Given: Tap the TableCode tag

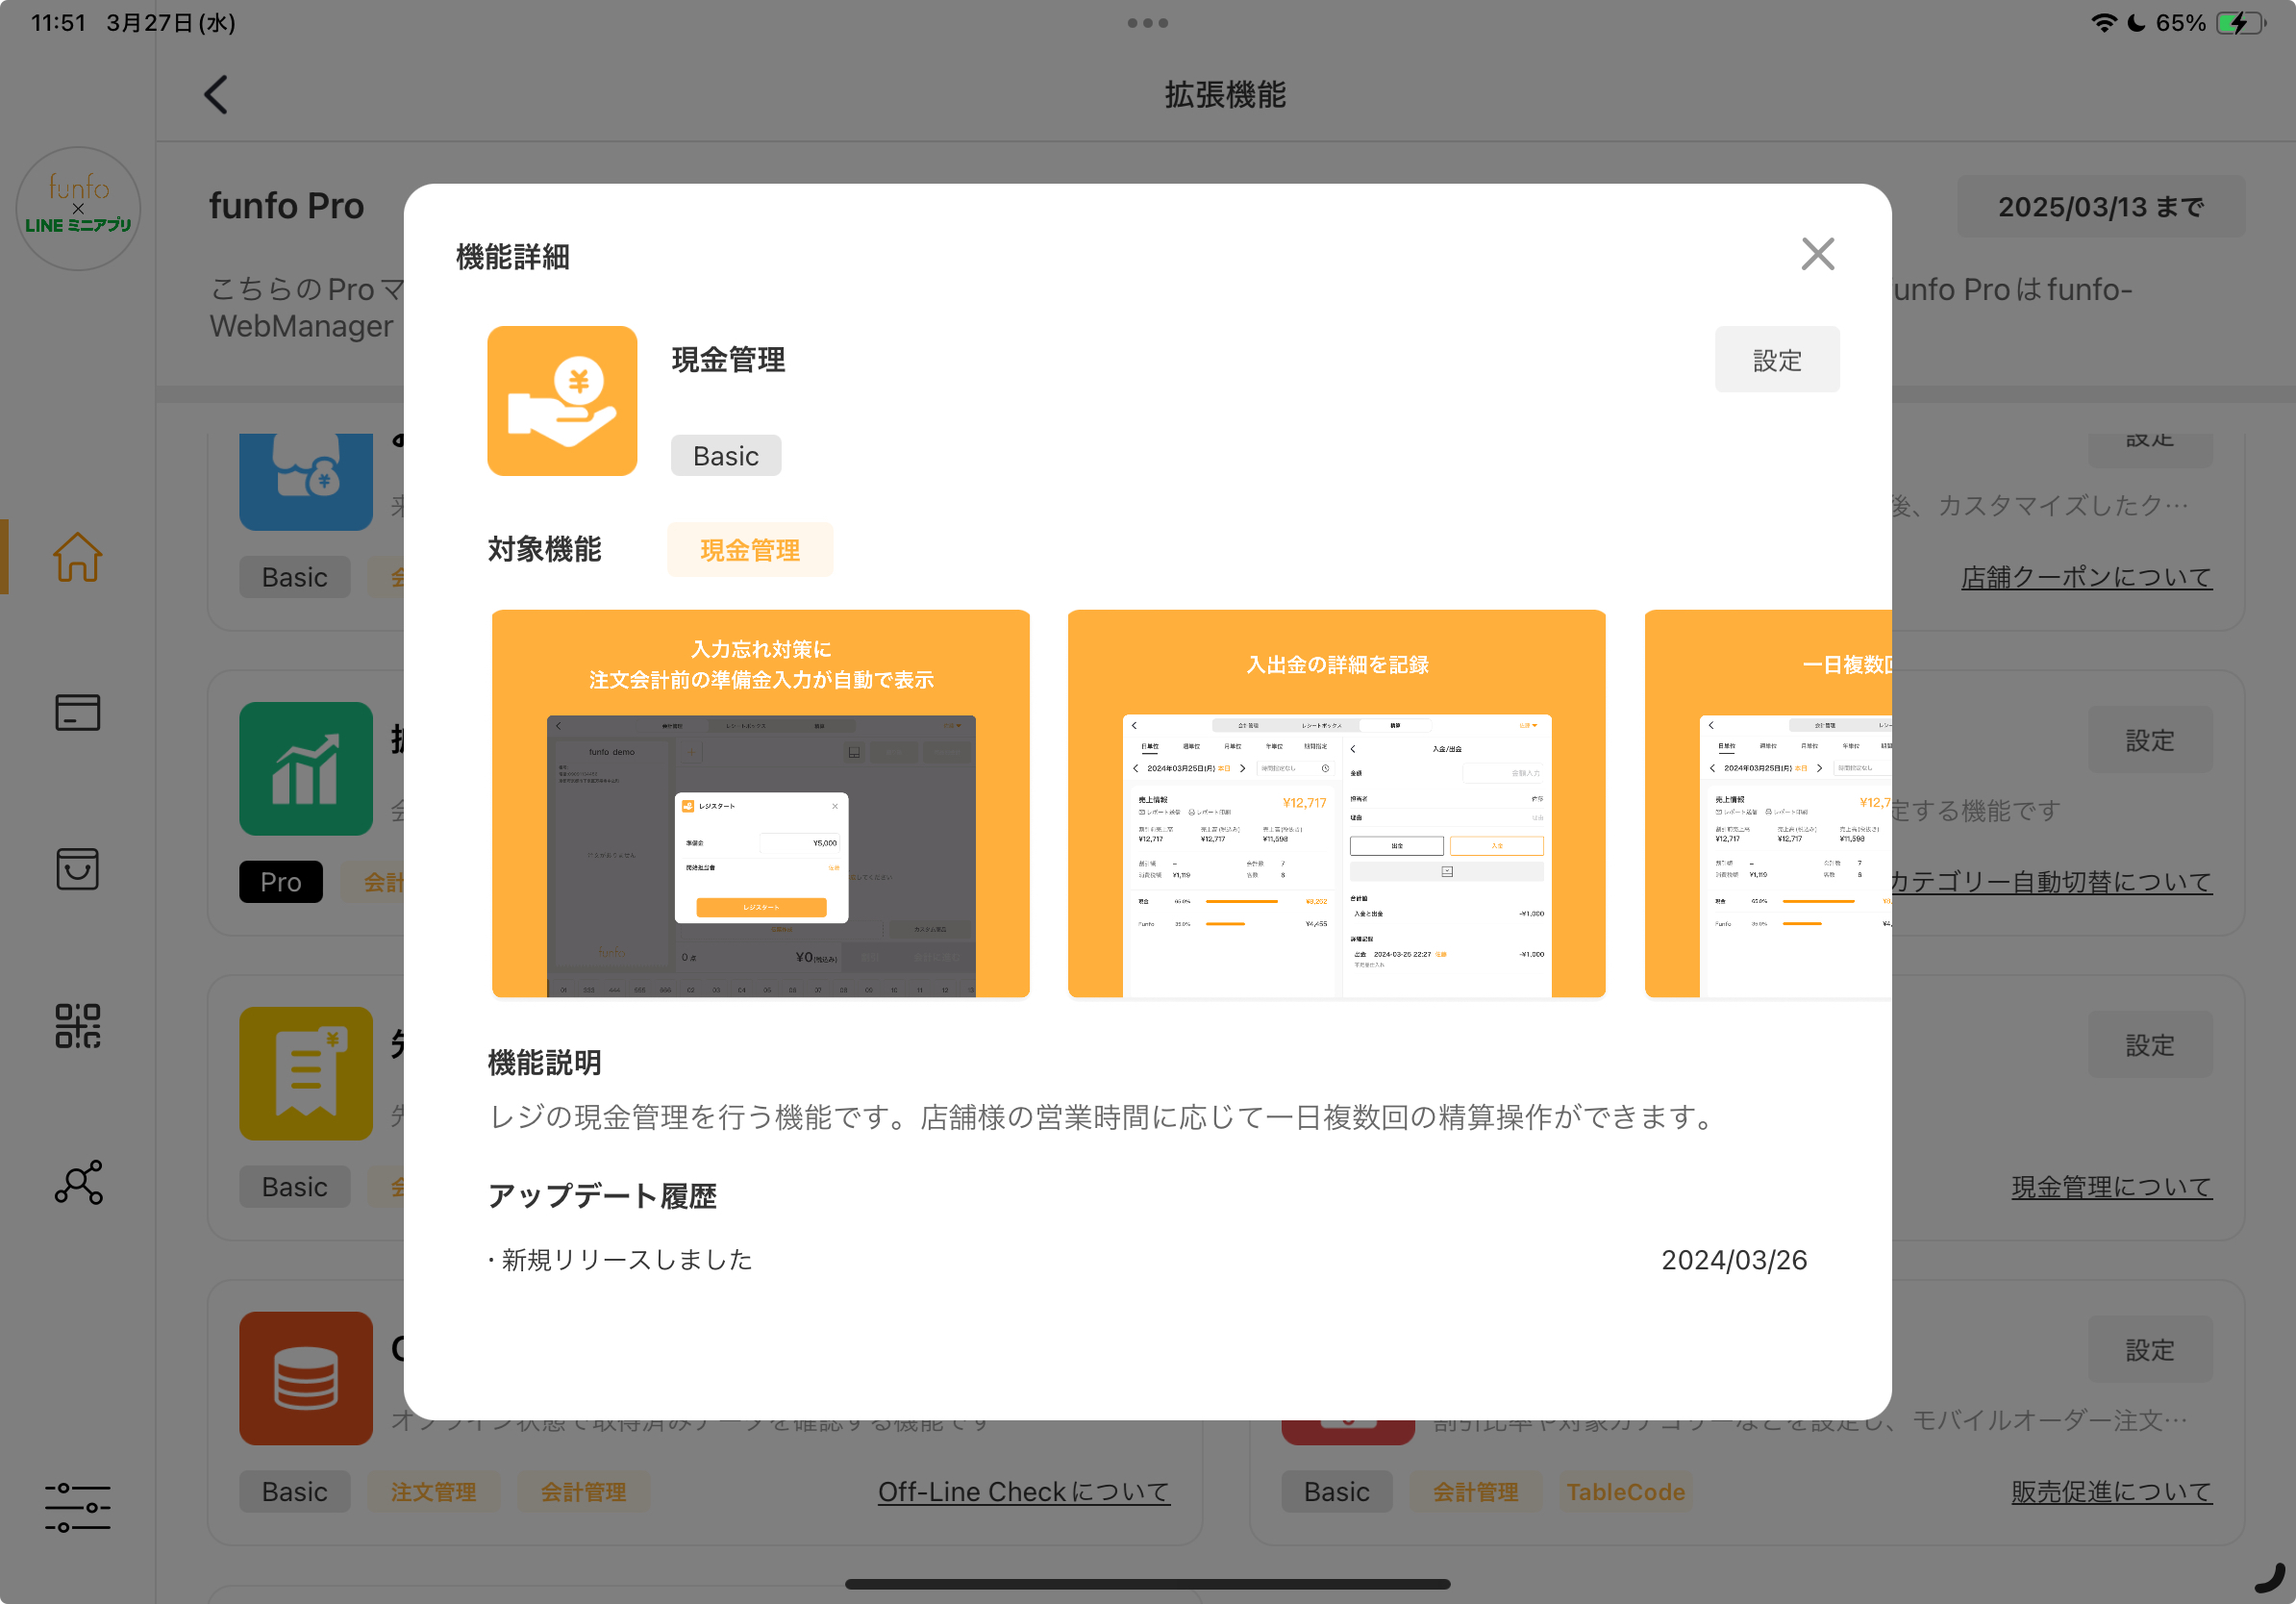Looking at the screenshot, I should pos(1625,1492).
